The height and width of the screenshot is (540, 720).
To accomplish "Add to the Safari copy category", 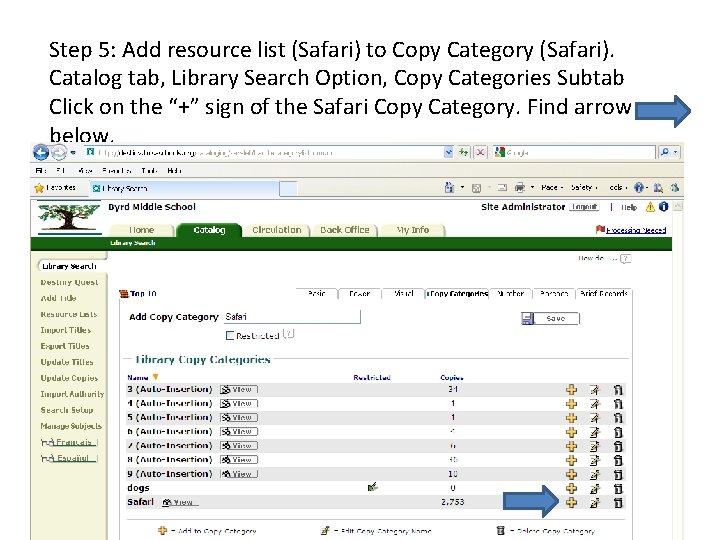I will [571, 502].
